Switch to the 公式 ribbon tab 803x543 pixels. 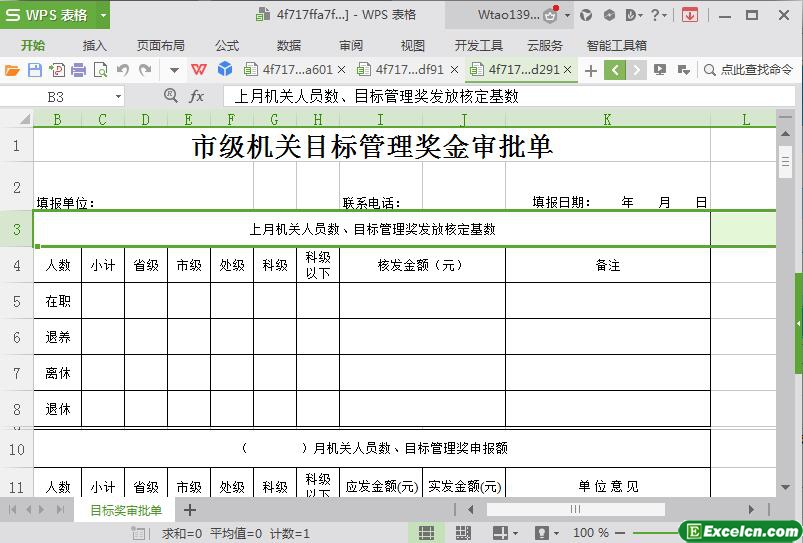[x=227, y=45]
